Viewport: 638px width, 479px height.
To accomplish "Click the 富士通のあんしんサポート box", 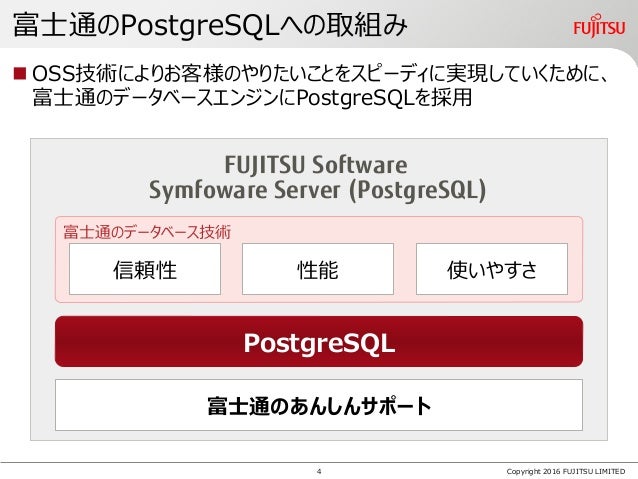I will pos(319,405).
